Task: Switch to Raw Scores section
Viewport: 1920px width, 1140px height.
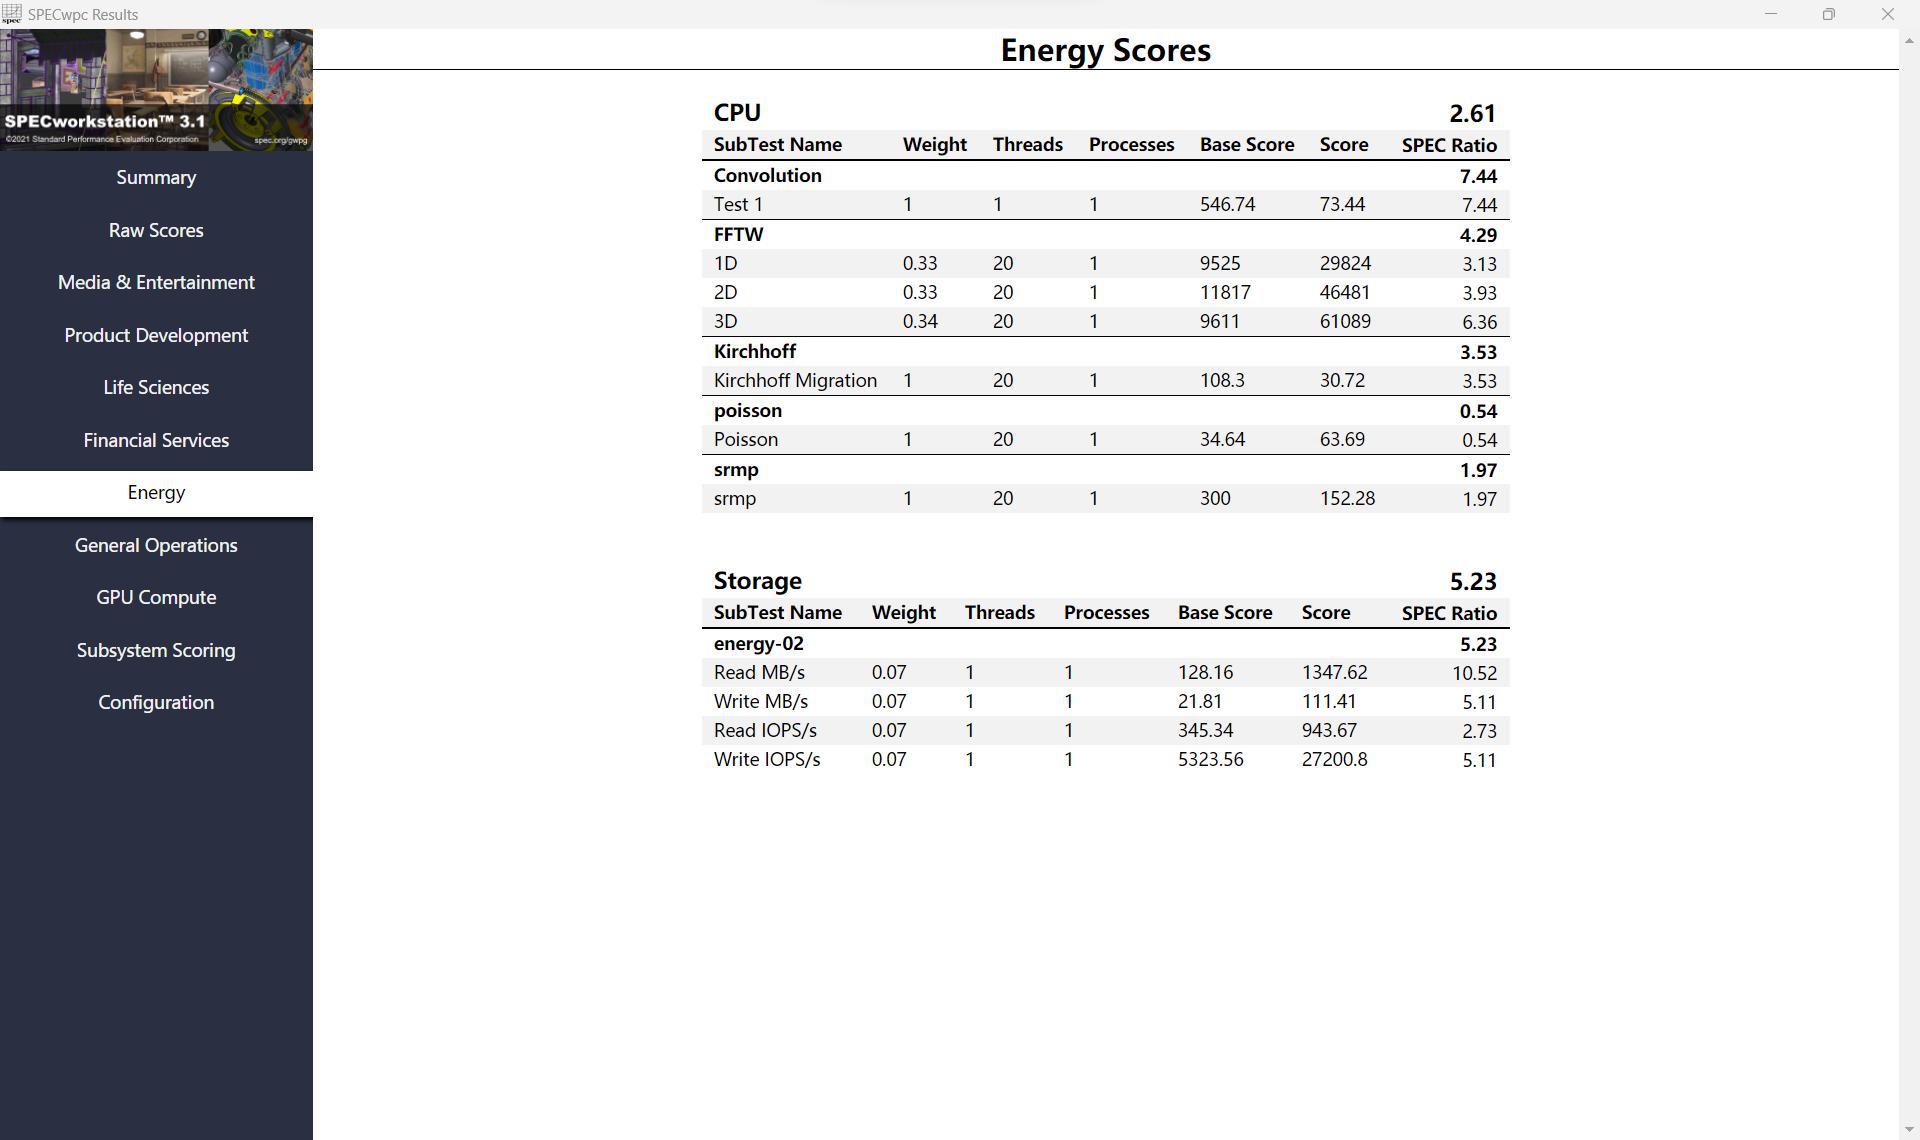Action: click(156, 230)
